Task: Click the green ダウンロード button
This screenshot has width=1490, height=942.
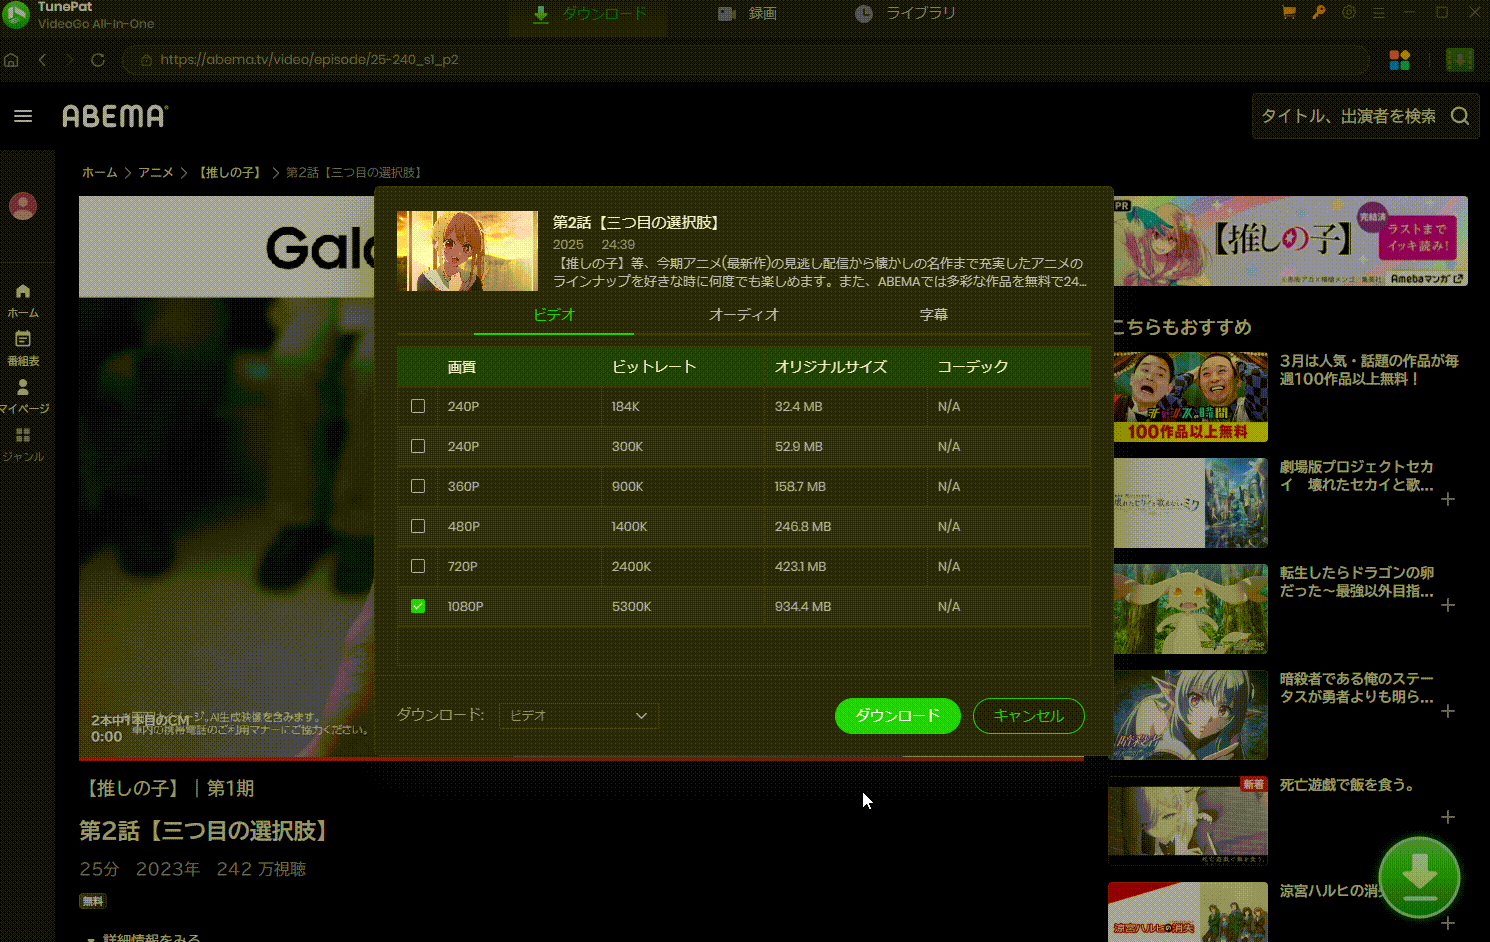Action: pos(897,716)
